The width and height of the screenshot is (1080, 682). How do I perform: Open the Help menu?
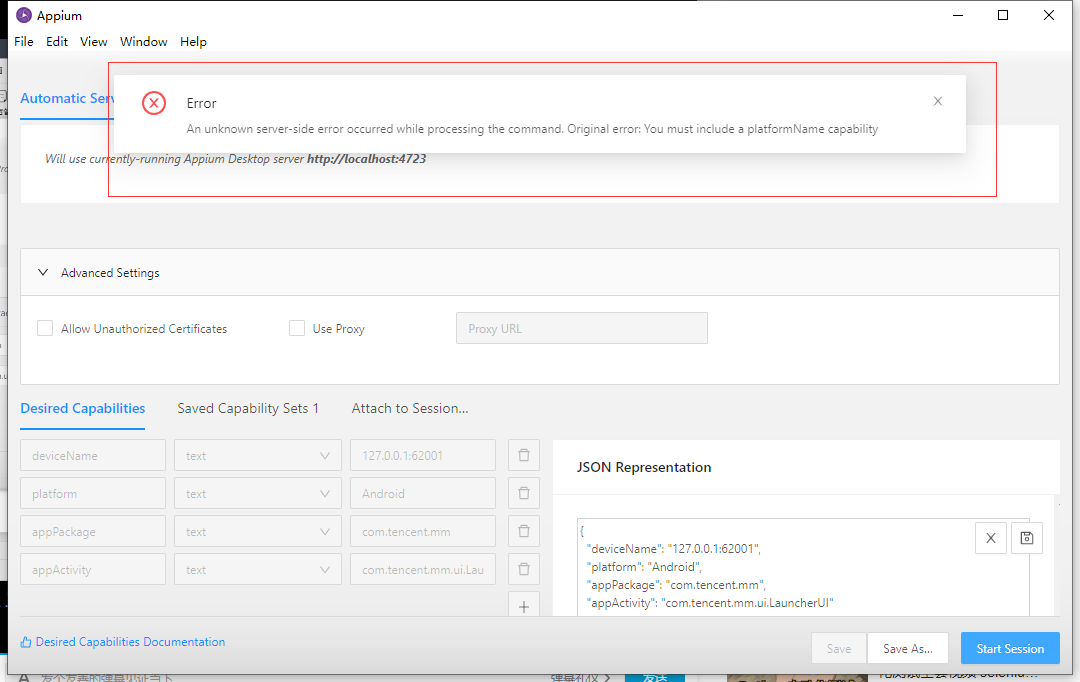point(194,41)
